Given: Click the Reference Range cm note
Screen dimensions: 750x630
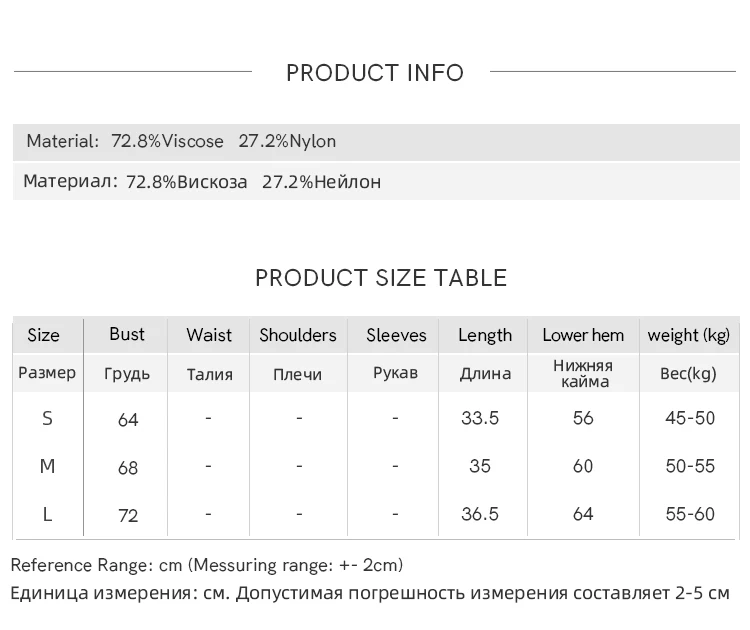Looking at the screenshot, I should pos(207,565).
